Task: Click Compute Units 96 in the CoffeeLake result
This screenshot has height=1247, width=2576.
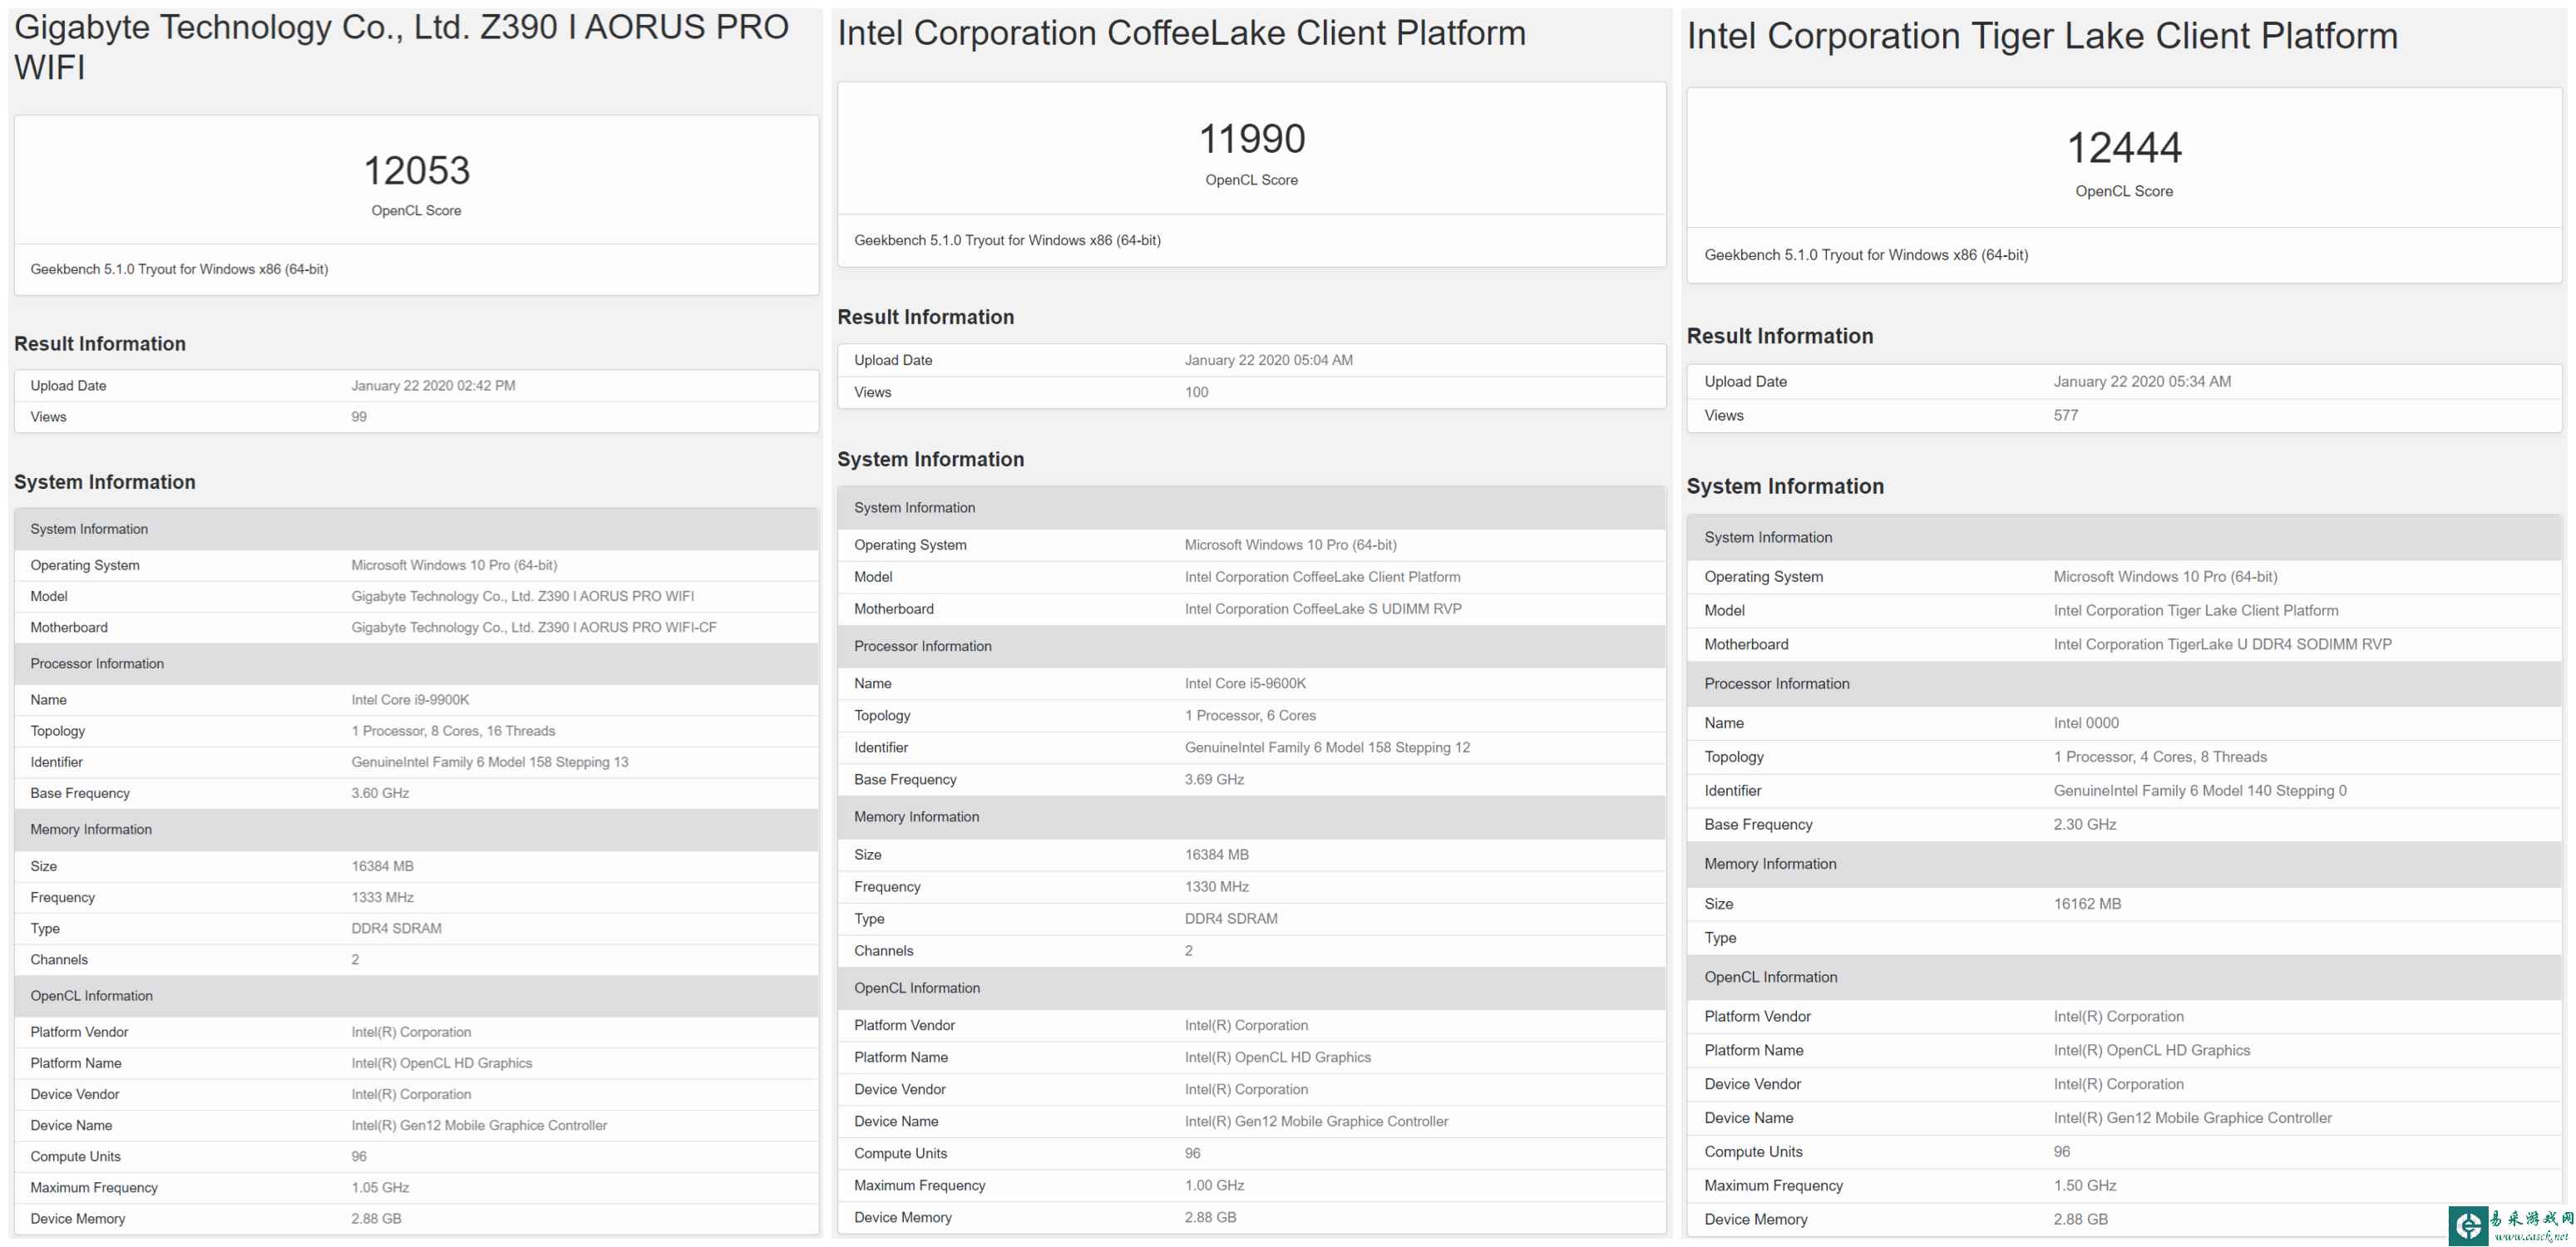Action: (1192, 1154)
